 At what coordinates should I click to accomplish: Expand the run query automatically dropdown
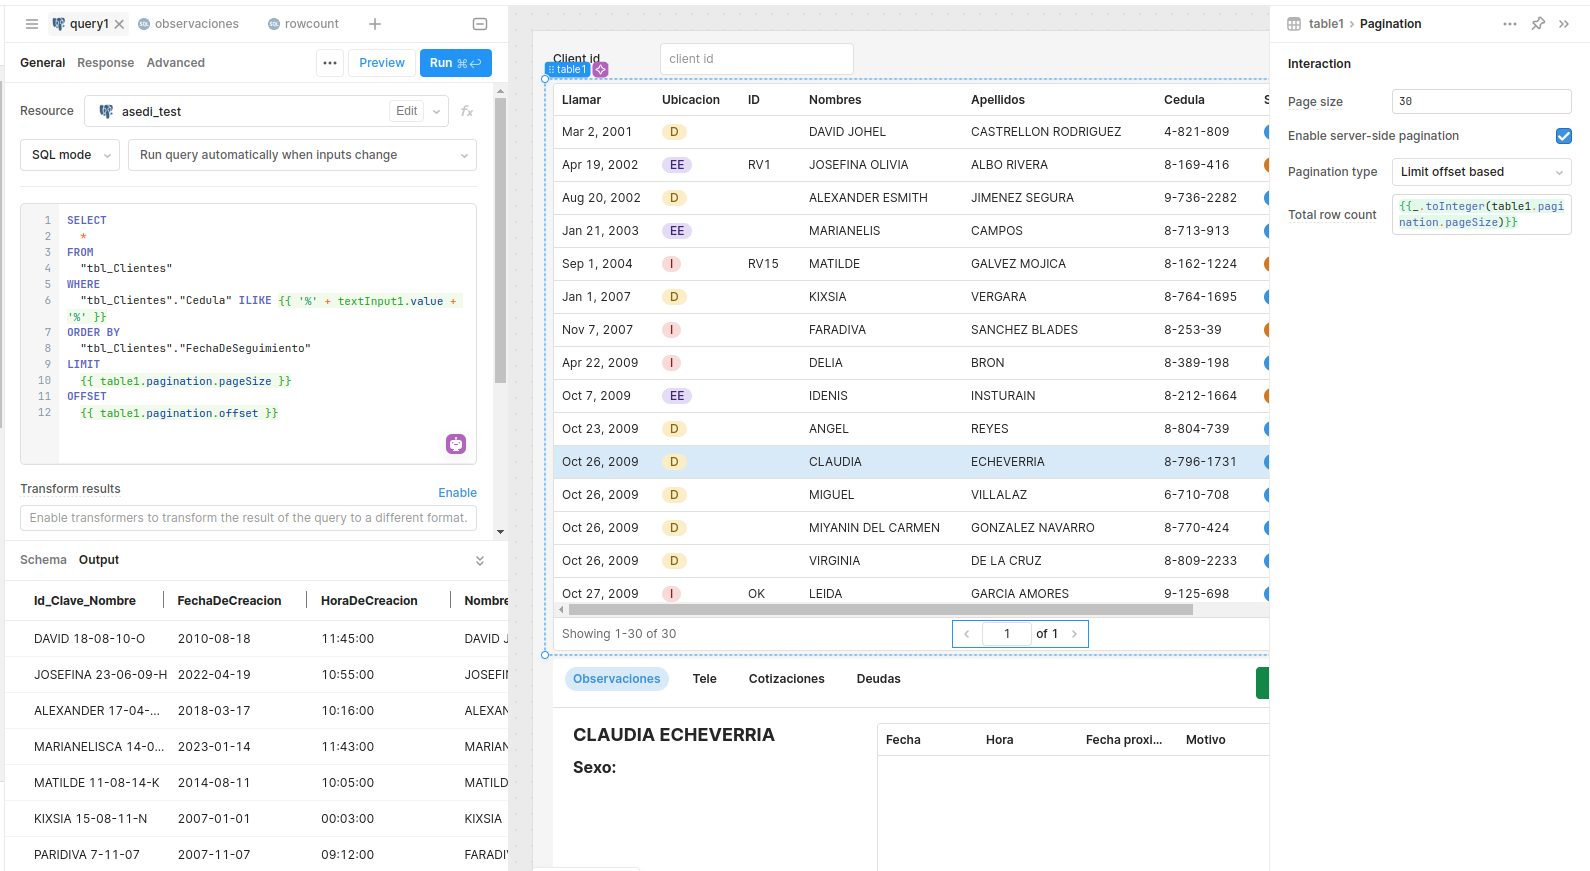(302, 155)
